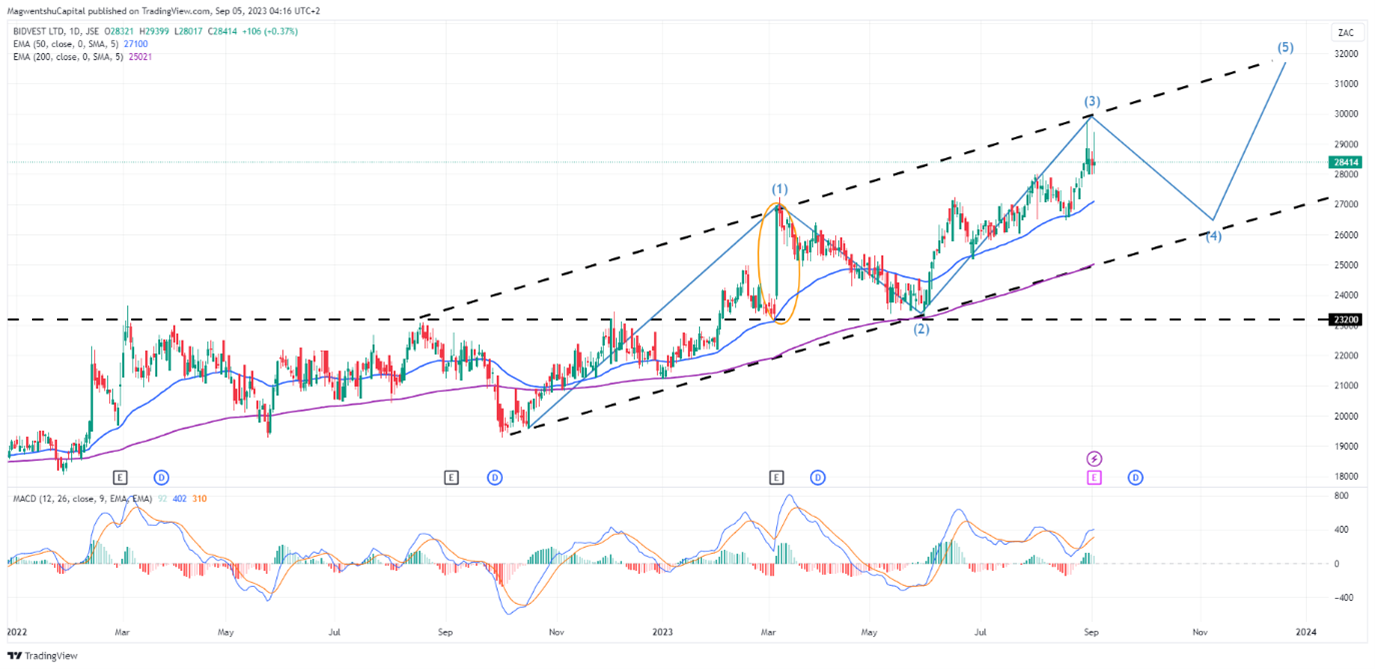Click the purple lightning bolt event icon
Viewport: 1375px width, 669px height.
coord(1094,458)
